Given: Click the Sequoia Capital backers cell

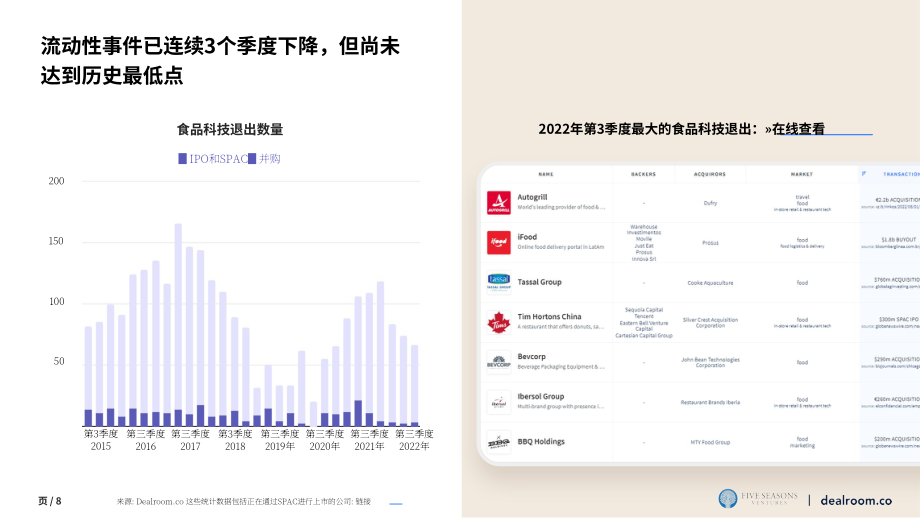Looking at the screenshot, I should [644, 323].
